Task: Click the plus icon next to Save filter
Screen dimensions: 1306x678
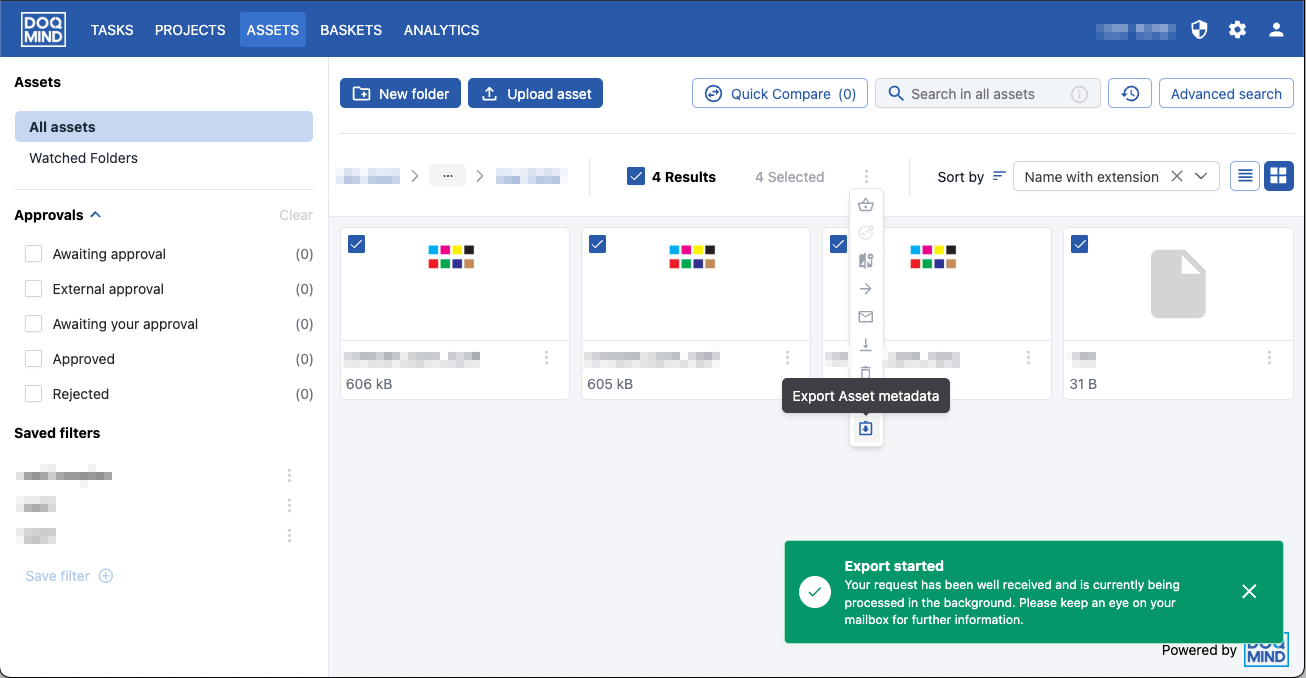Action: (x=106, y=576)
